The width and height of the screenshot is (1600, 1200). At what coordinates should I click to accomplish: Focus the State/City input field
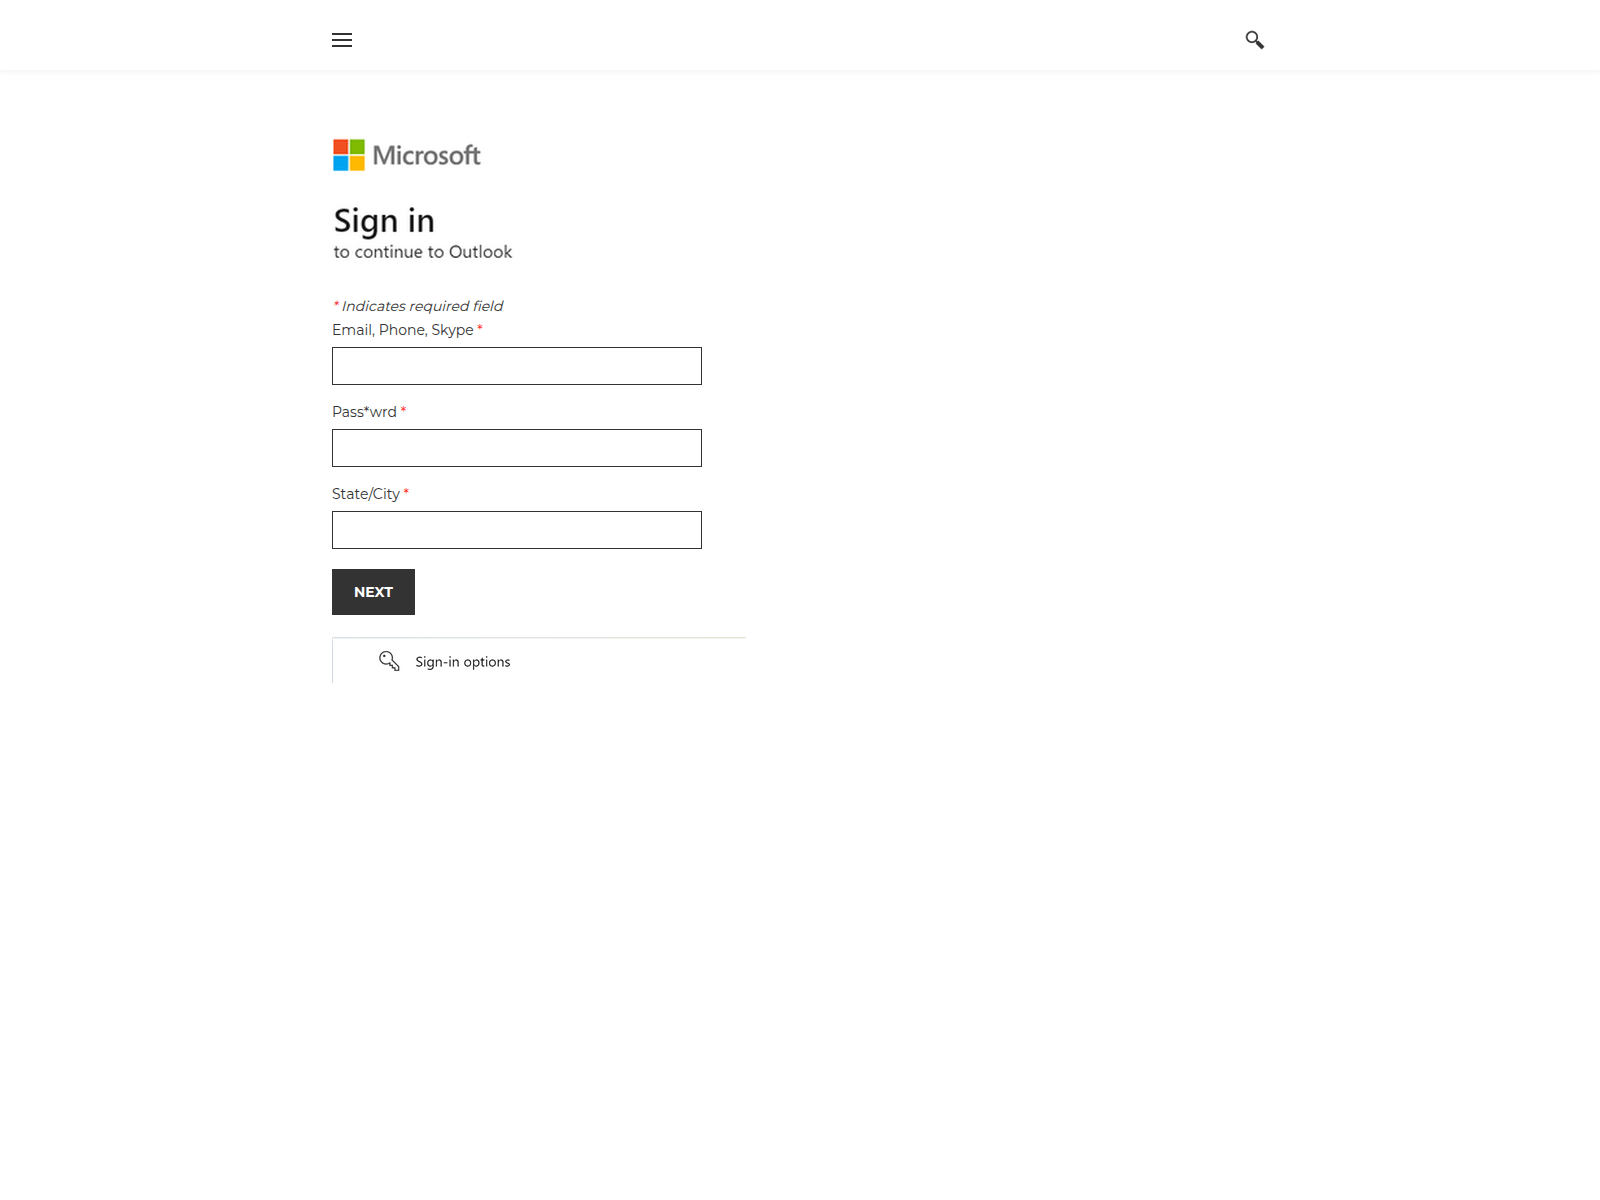click(517, 530)
